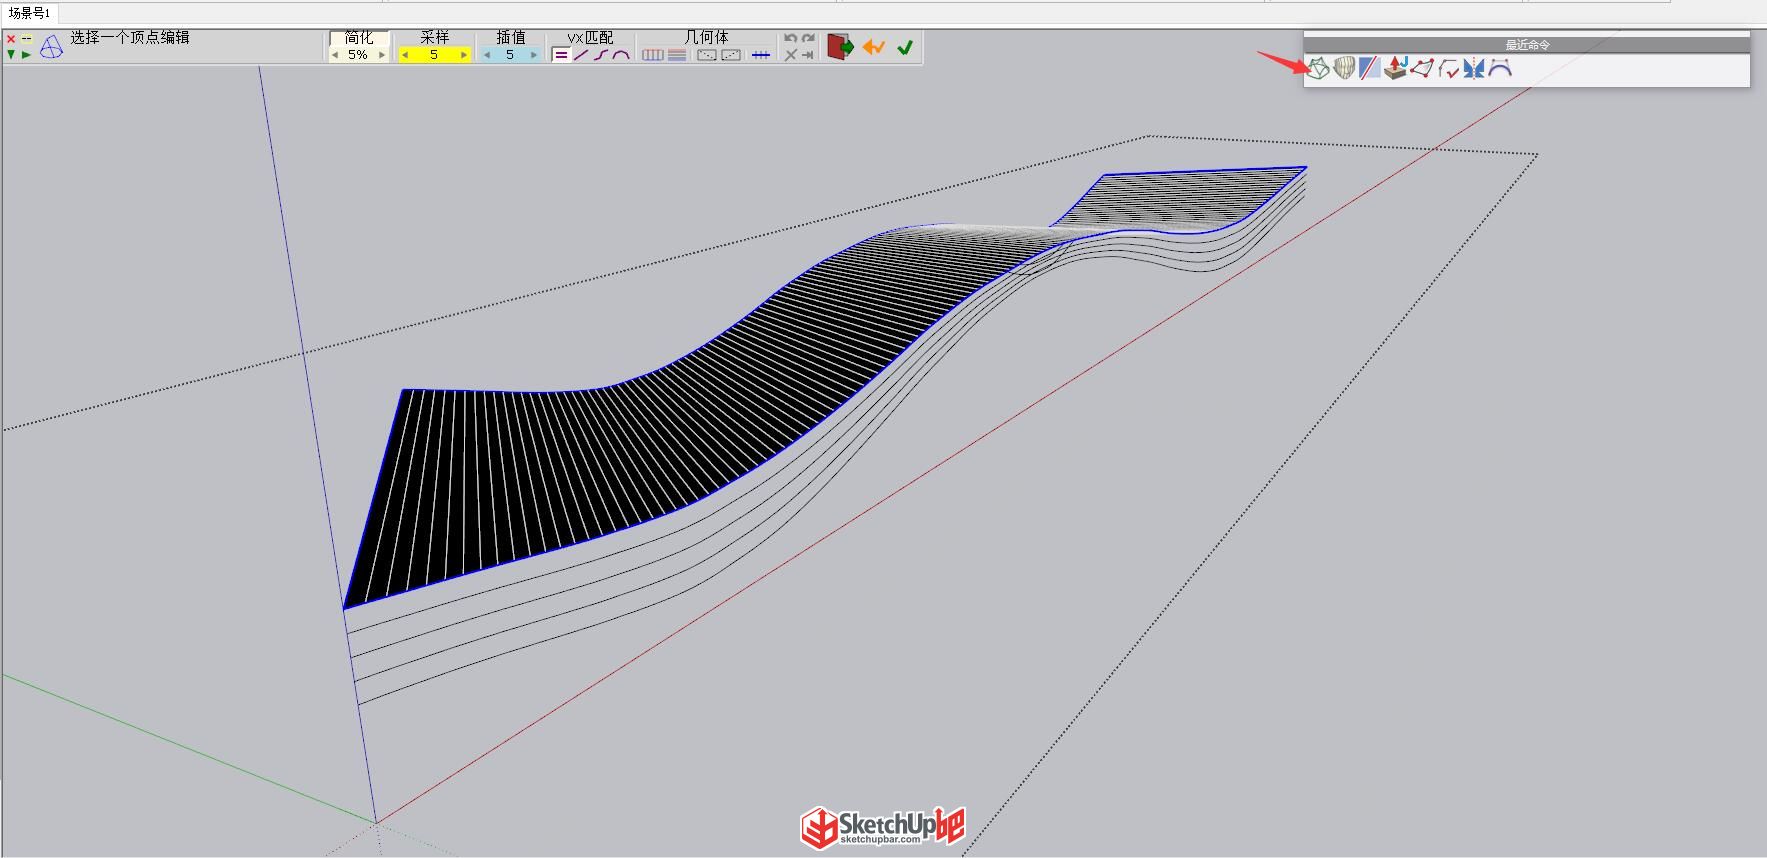The width and height of the screenshot is (1767, 858).
Task: Click the edge path with red checkmark icon
Action: click(x=1448, y=68)
